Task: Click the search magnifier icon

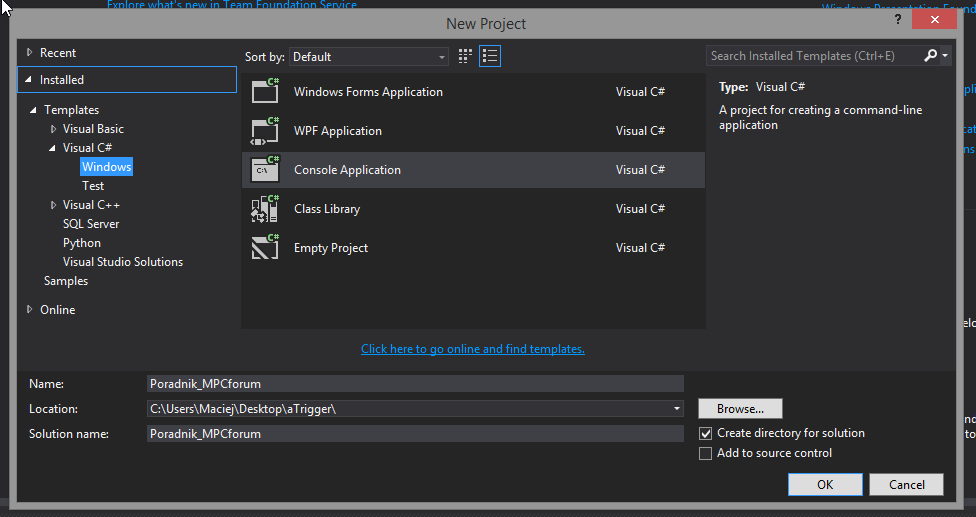Action: click(930, 55)
